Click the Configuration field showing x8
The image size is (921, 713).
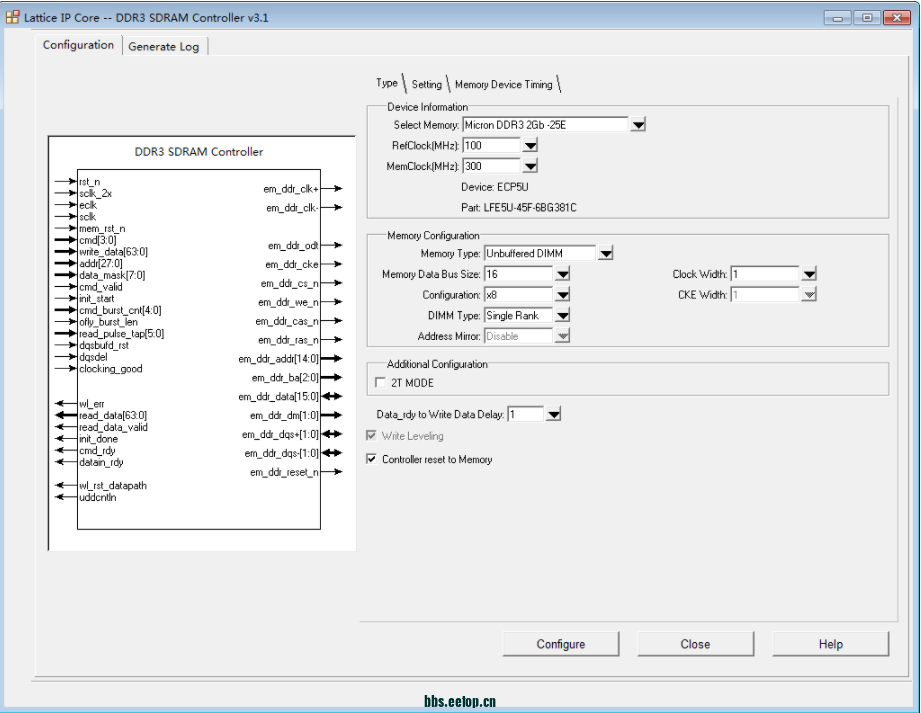pos(518,294)
